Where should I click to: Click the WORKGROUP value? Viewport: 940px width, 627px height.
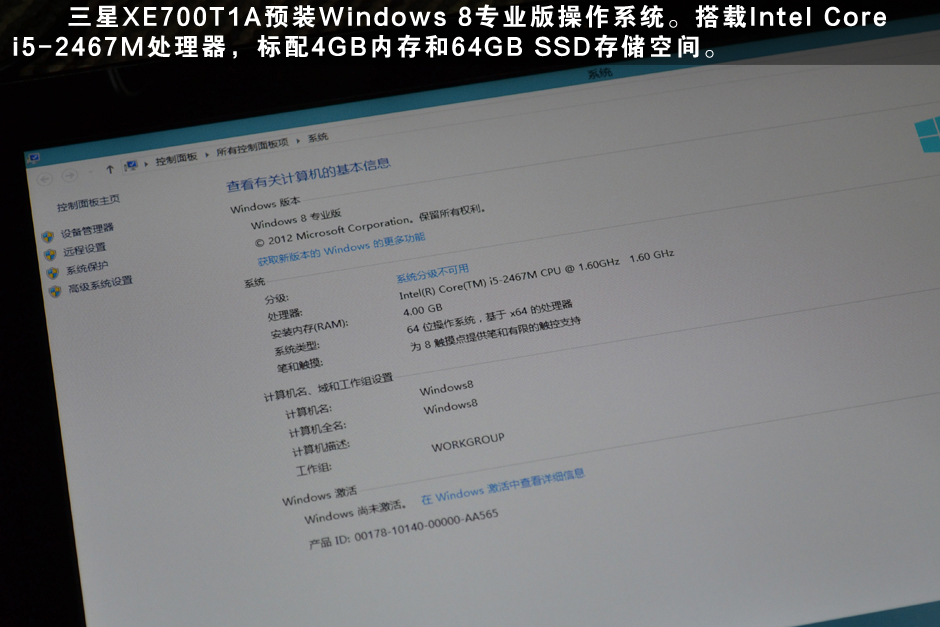click(468, 443)
